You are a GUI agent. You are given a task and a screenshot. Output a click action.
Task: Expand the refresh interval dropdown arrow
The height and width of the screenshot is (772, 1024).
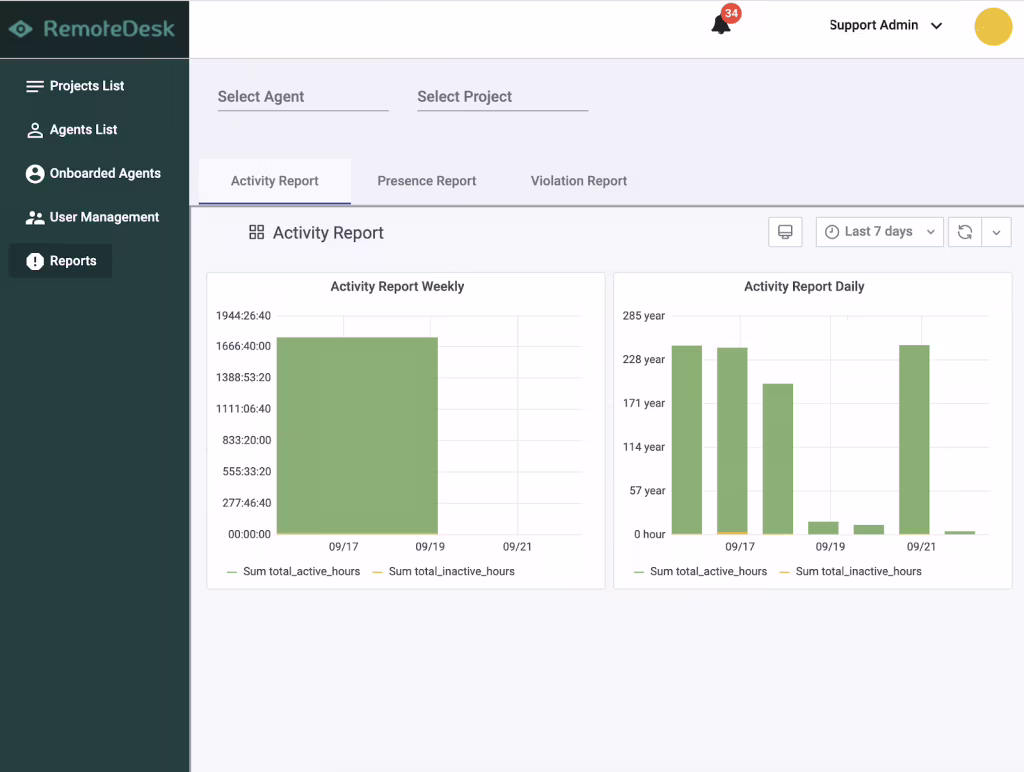(996, 232)
